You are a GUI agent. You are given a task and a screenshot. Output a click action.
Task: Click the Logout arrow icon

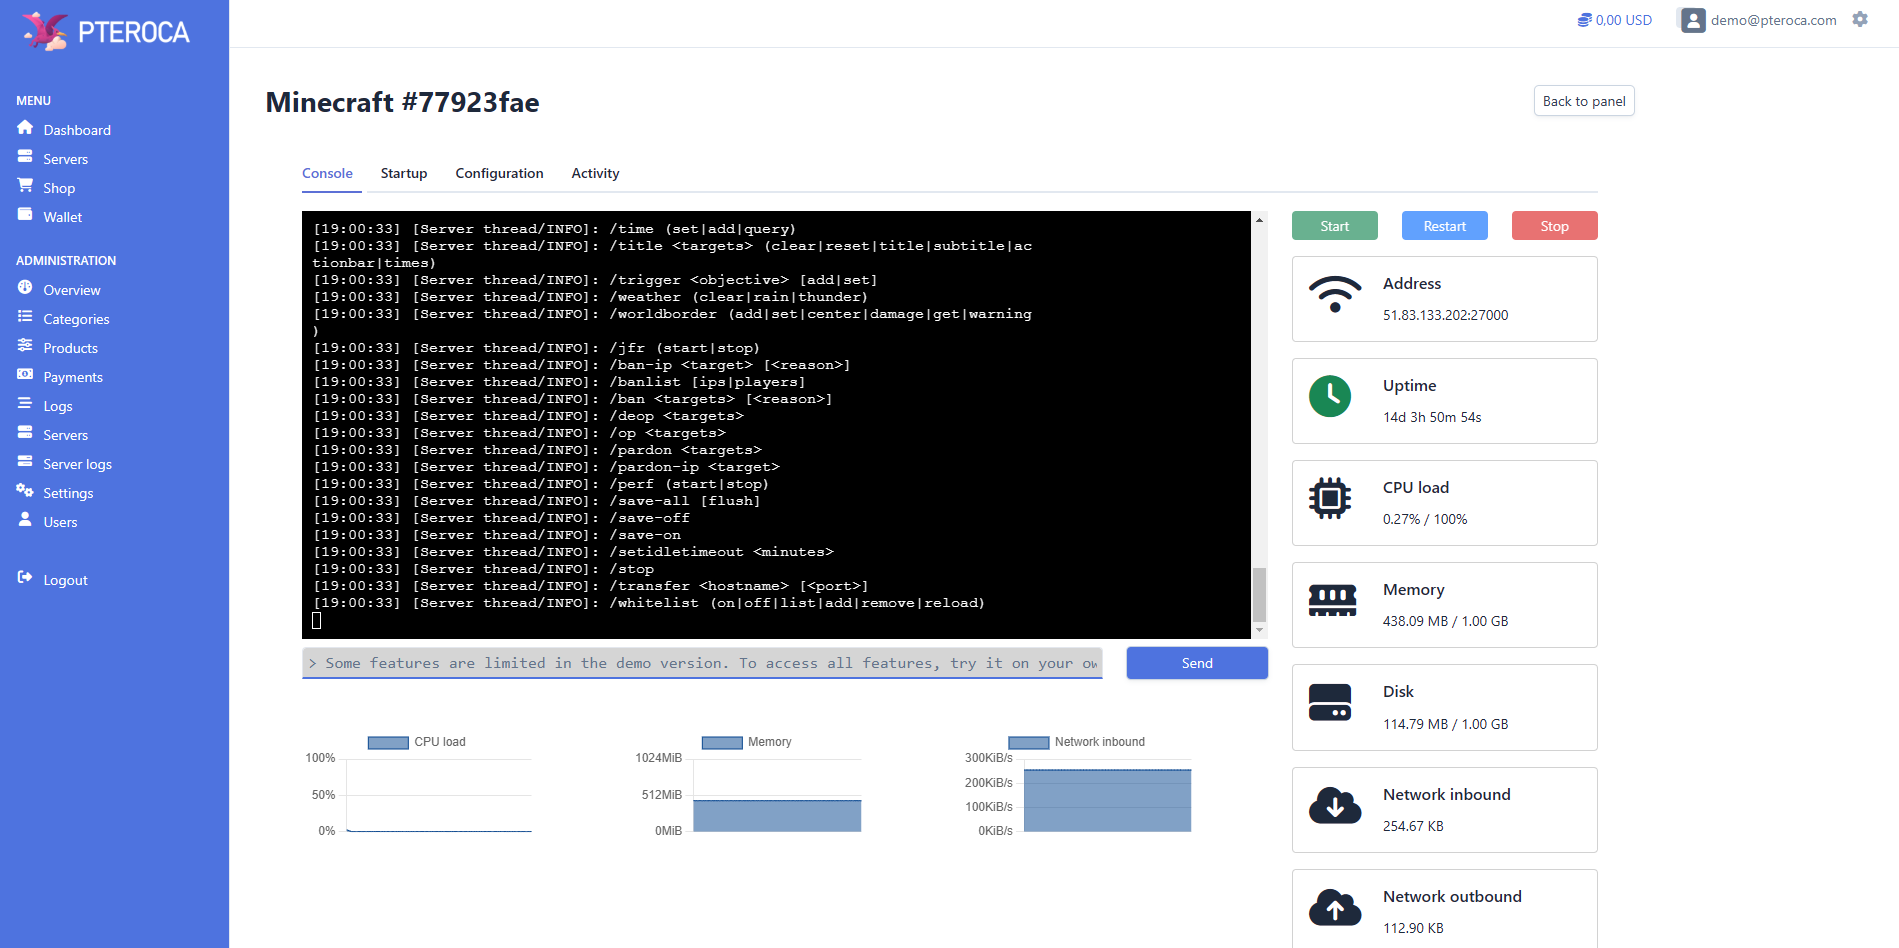pos(25,578)
